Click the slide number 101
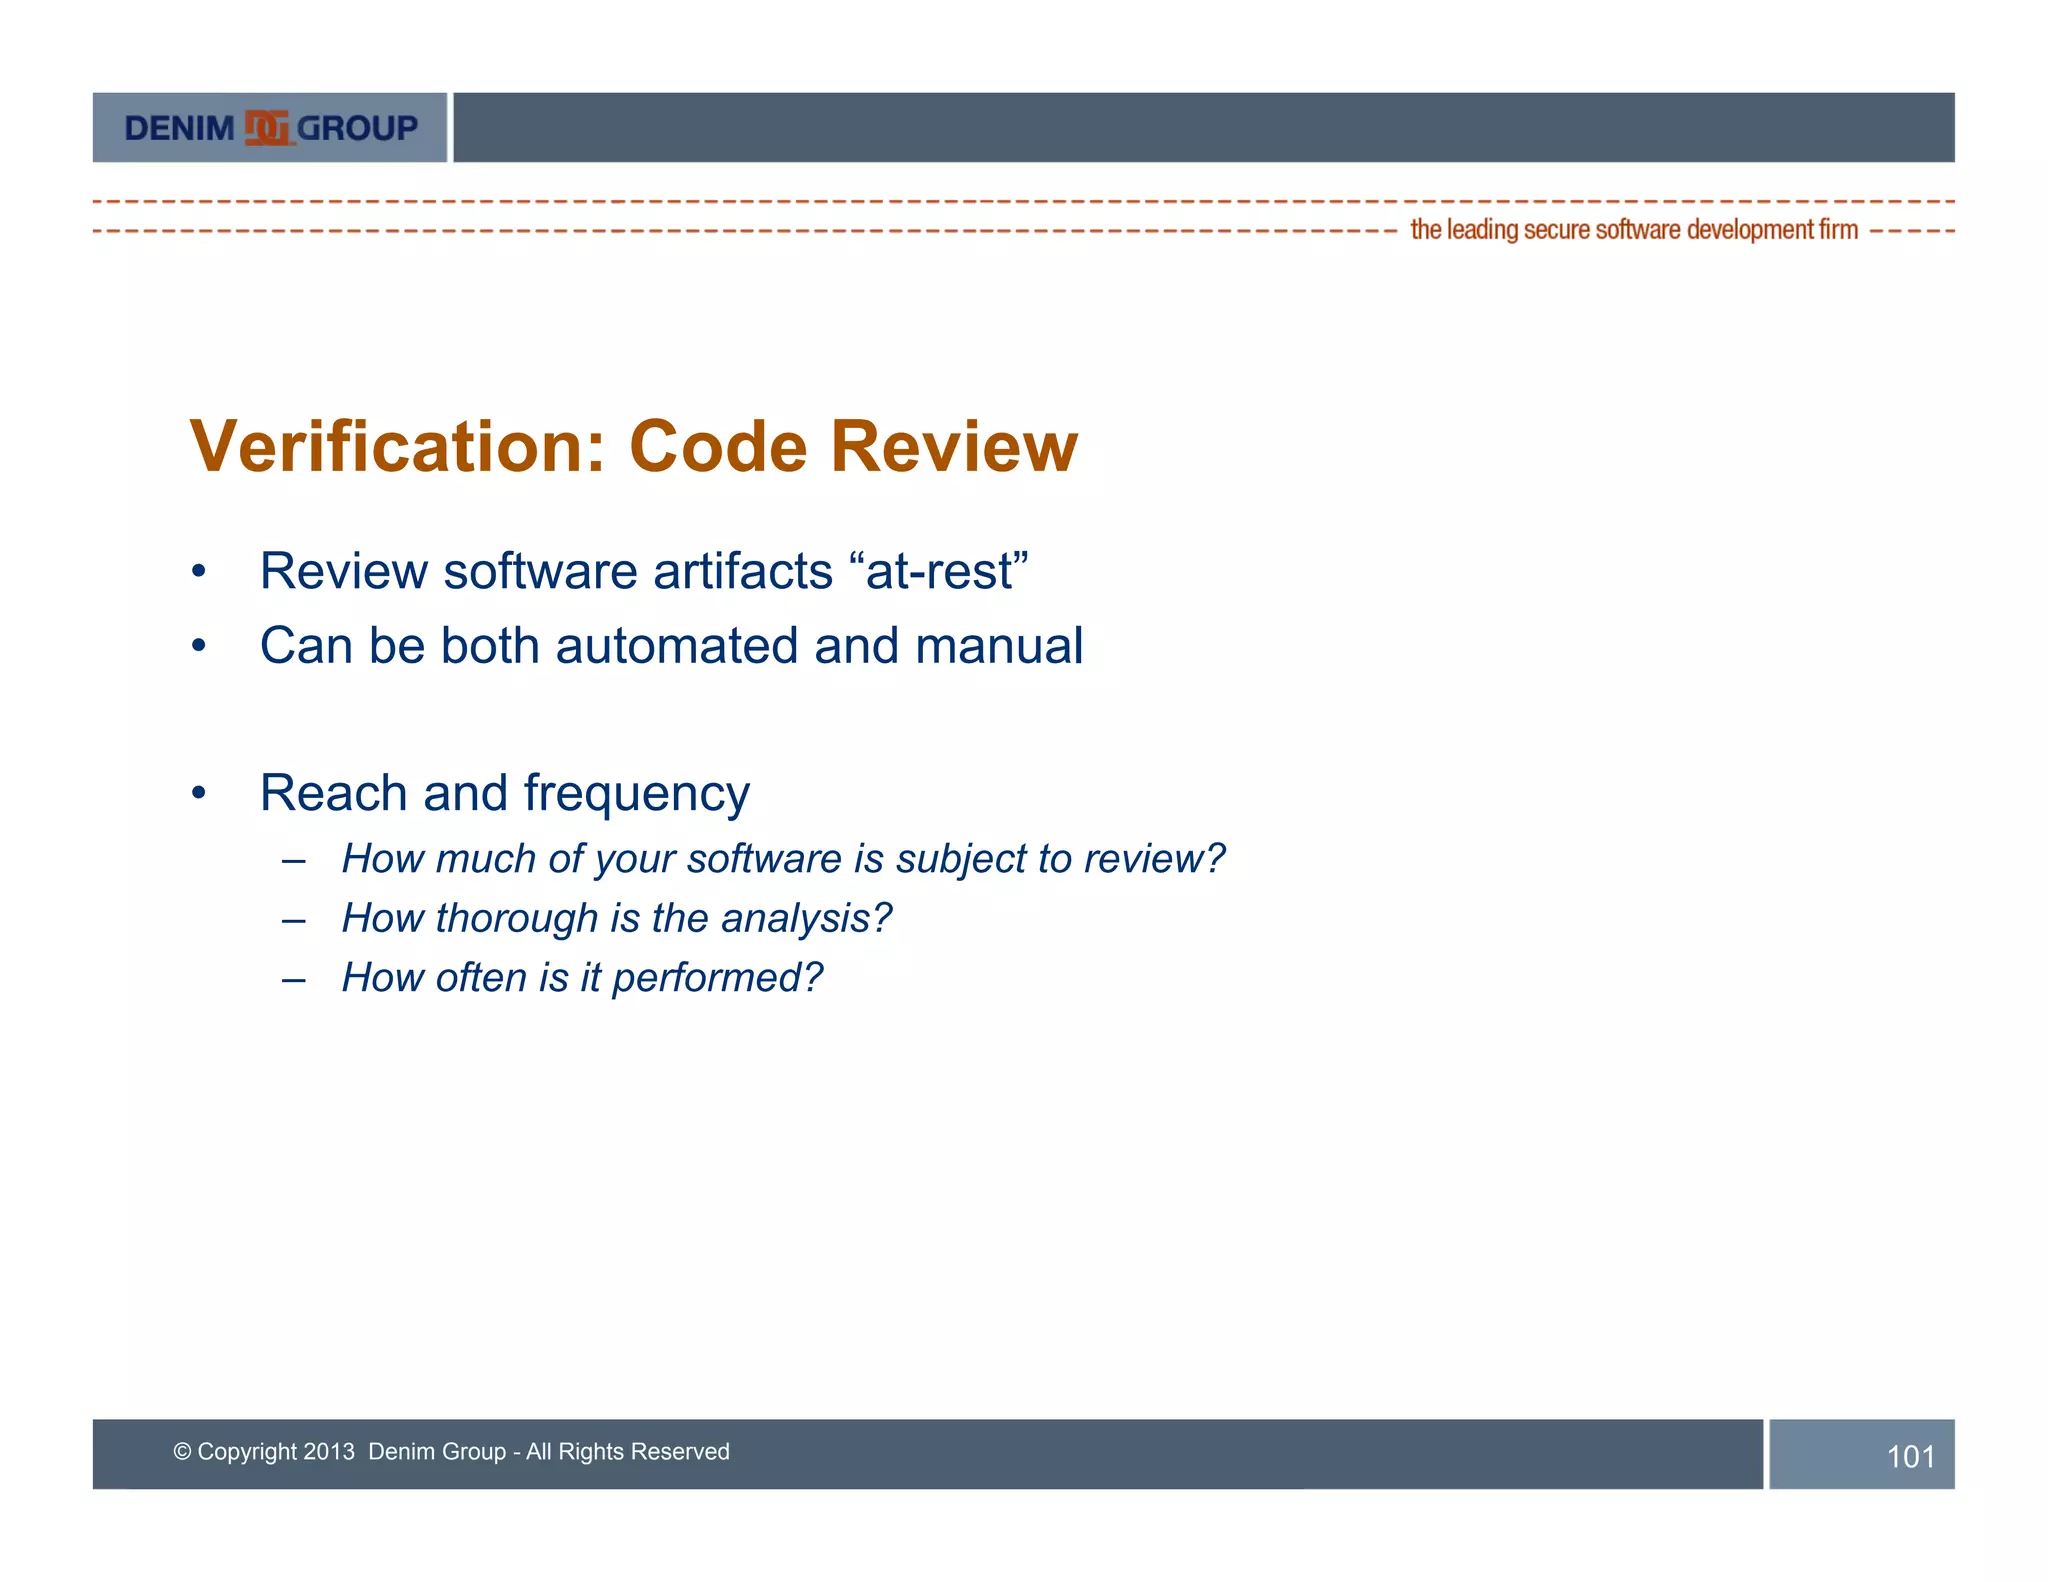 coord(1910,1456)
